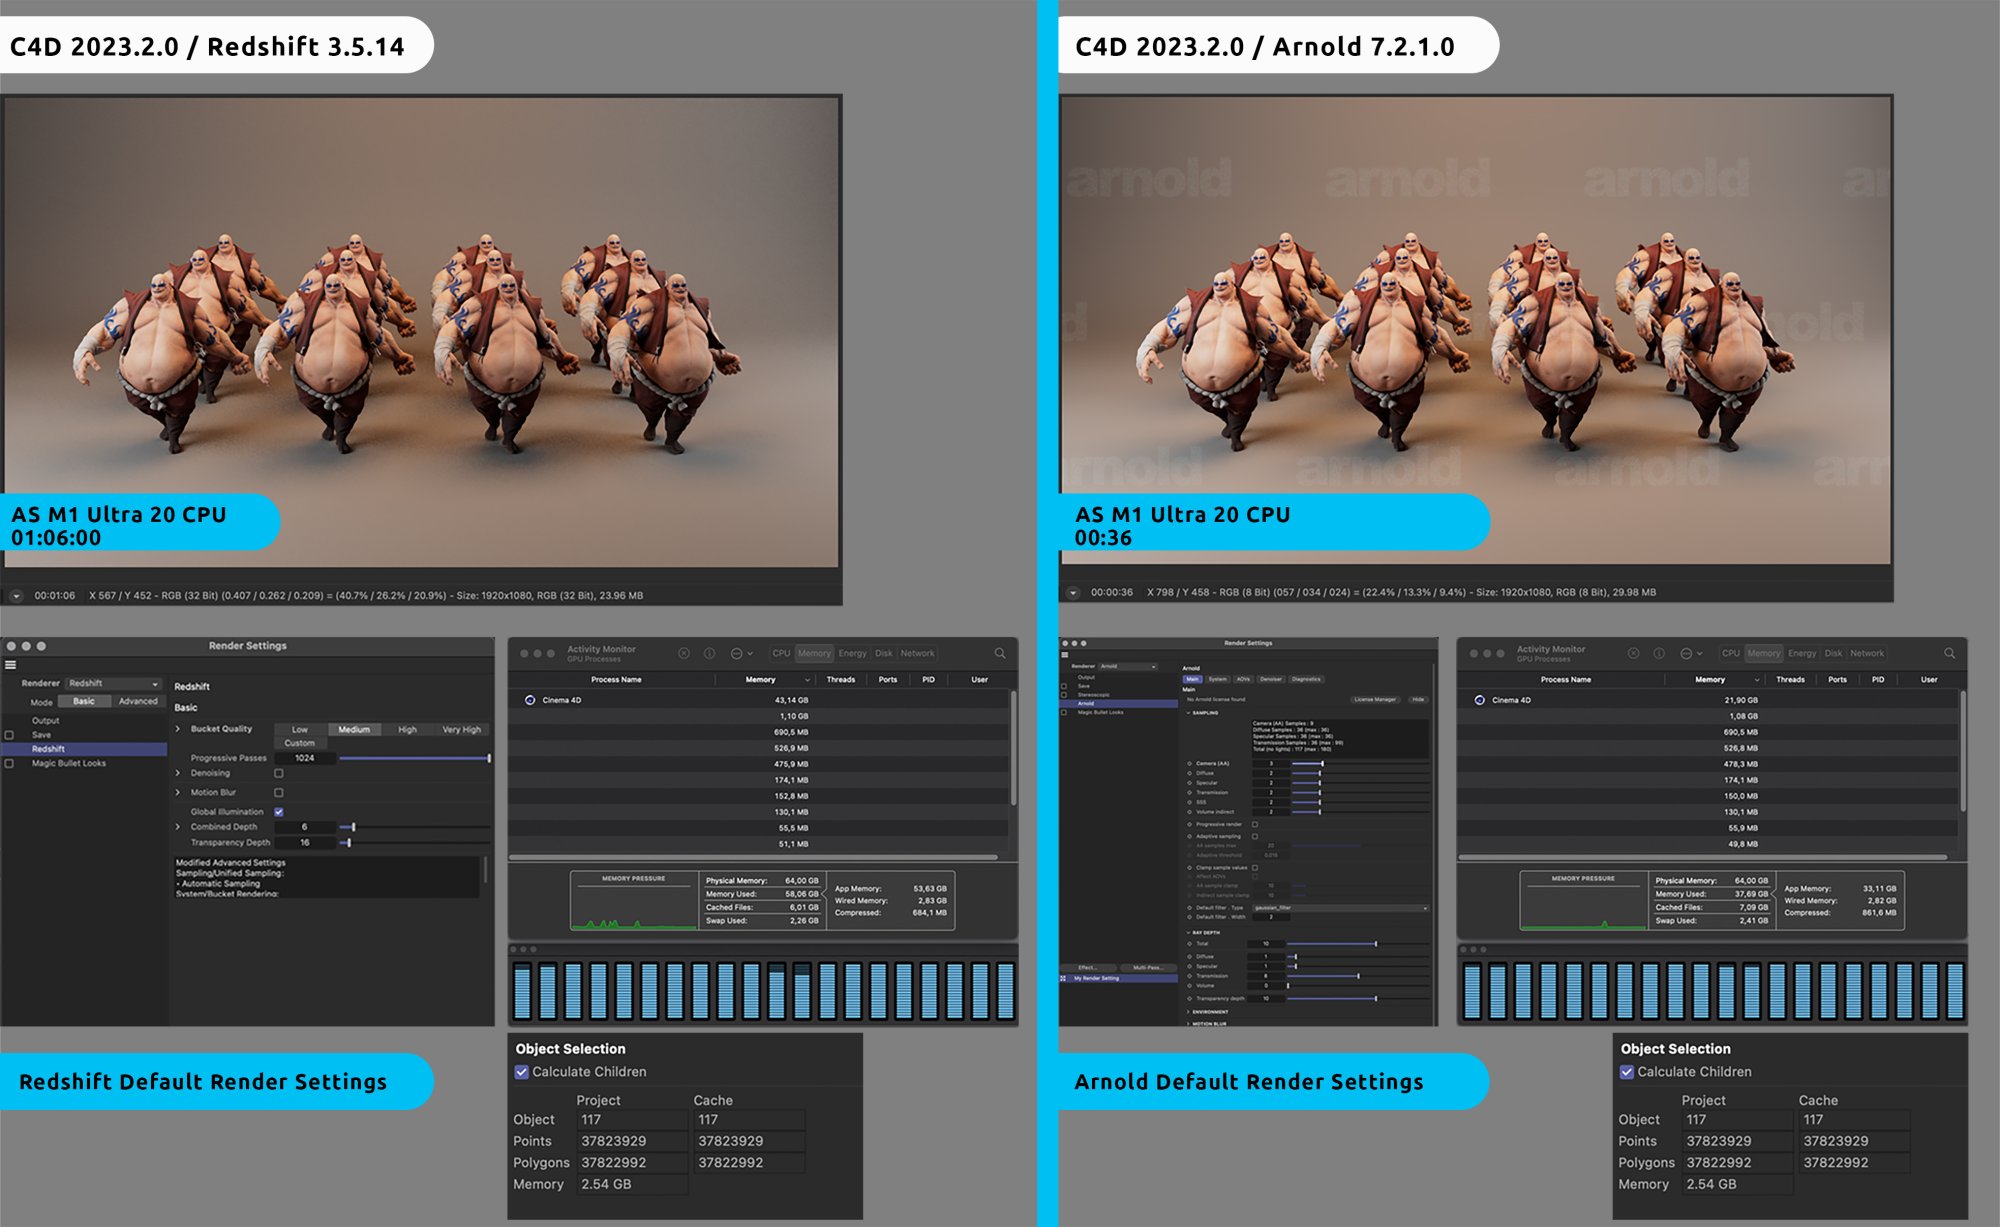Screen dimensions: 2000x1227
Task: Collapse RAY DEPTH section in Arnold settings
Action: (1188, 932)
